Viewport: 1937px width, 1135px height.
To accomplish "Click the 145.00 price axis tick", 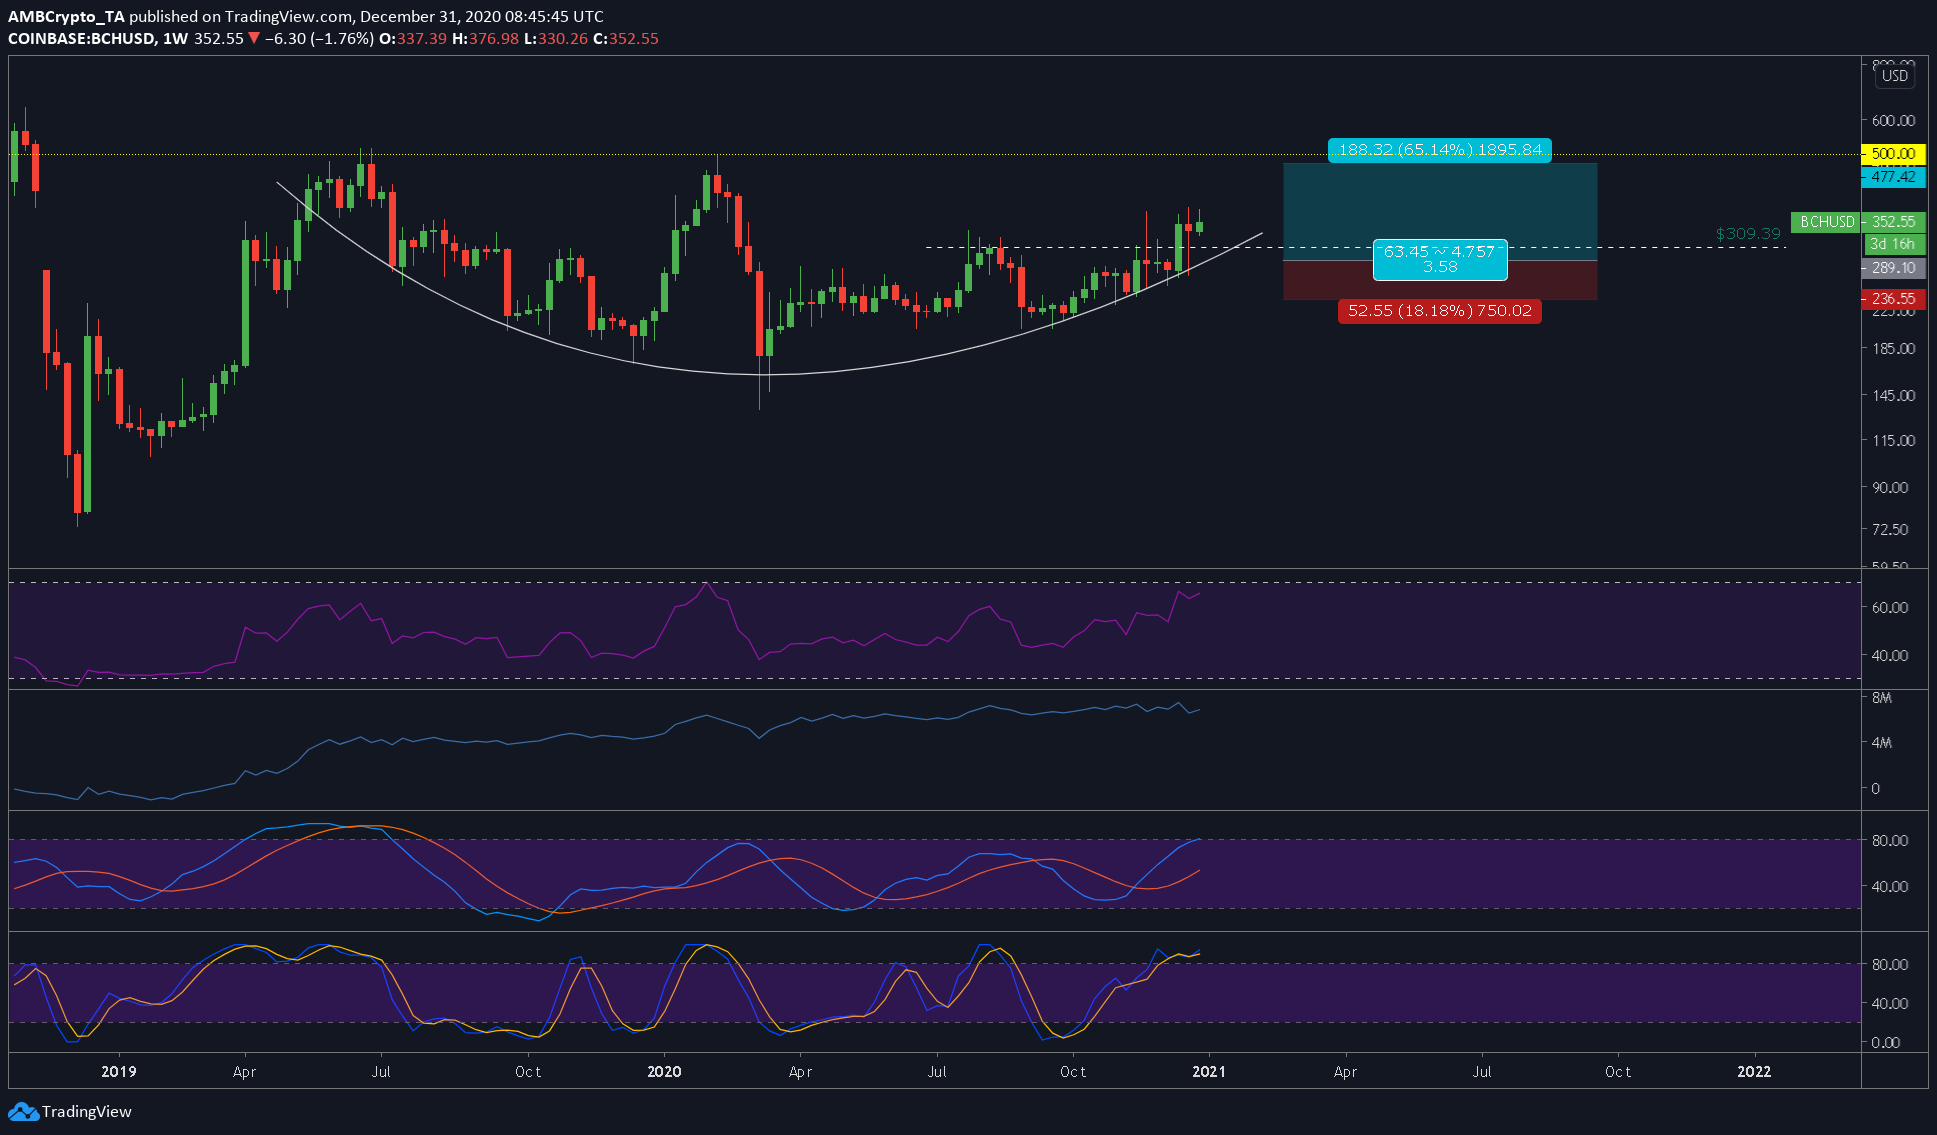I will coord(1893,396).
